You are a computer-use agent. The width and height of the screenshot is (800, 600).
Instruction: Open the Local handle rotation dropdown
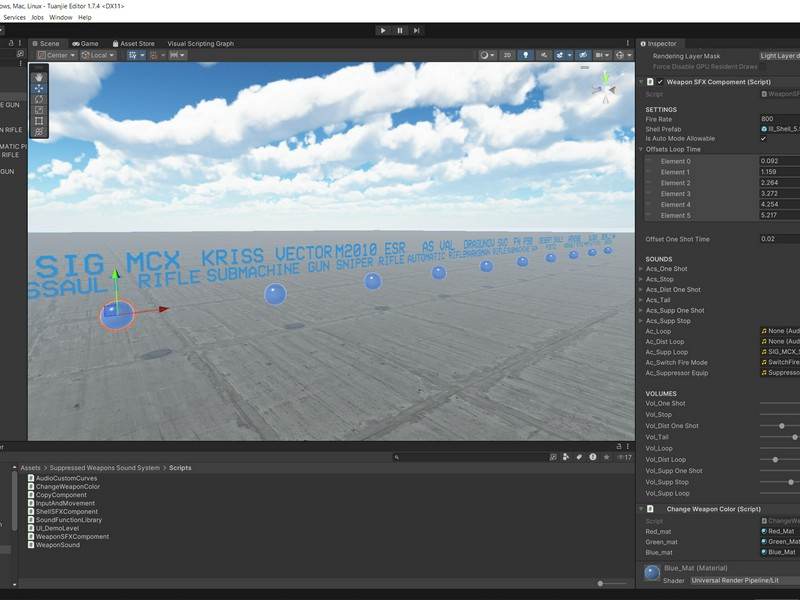tap(98, 55)
